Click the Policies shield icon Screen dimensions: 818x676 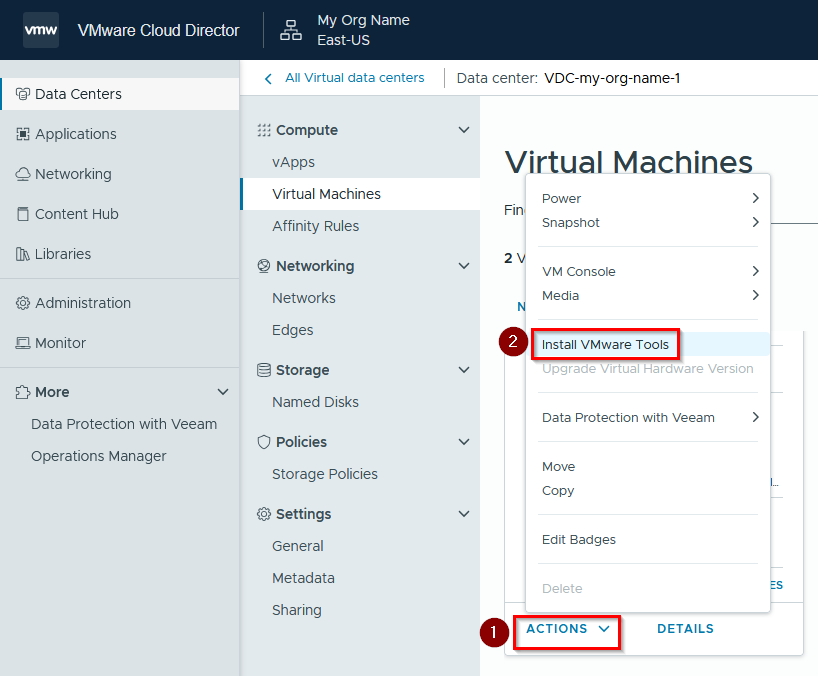coord(264,442)
